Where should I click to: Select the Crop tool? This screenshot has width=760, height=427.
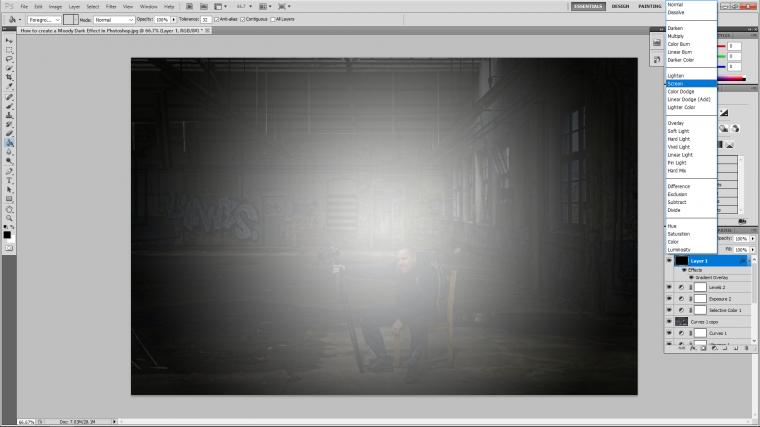pyautogui.click(x=9, y=78)
